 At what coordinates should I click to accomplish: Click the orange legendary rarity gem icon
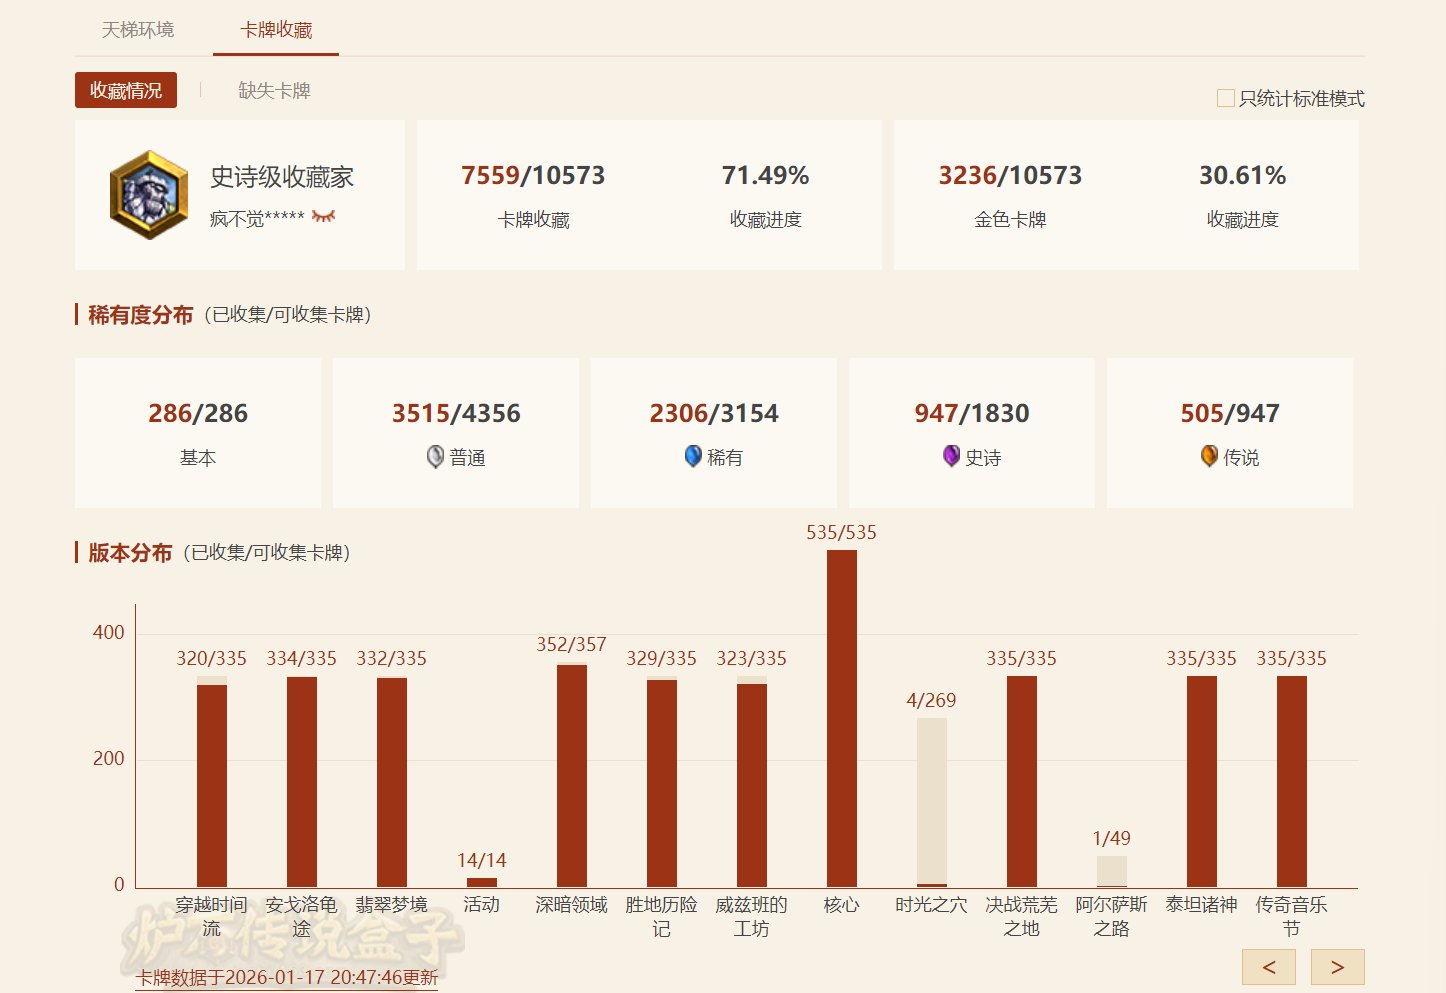[x=1209, y=457]
